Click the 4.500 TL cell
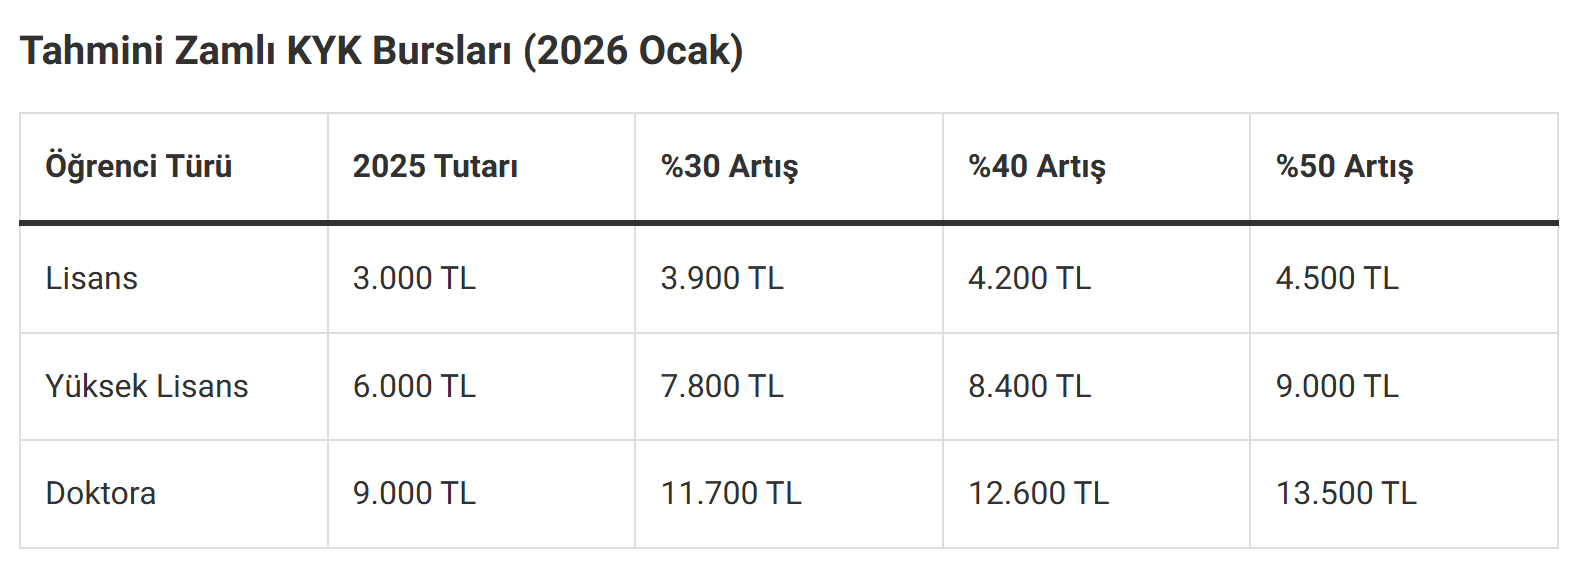 pyautogui.click(x=1337, y=278)
